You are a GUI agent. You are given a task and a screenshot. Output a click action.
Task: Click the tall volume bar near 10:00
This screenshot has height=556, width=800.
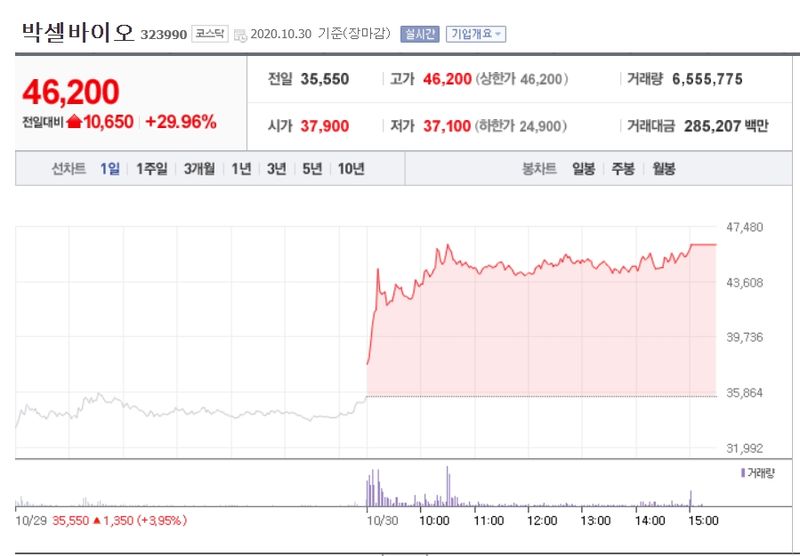[x=447, y=486]
